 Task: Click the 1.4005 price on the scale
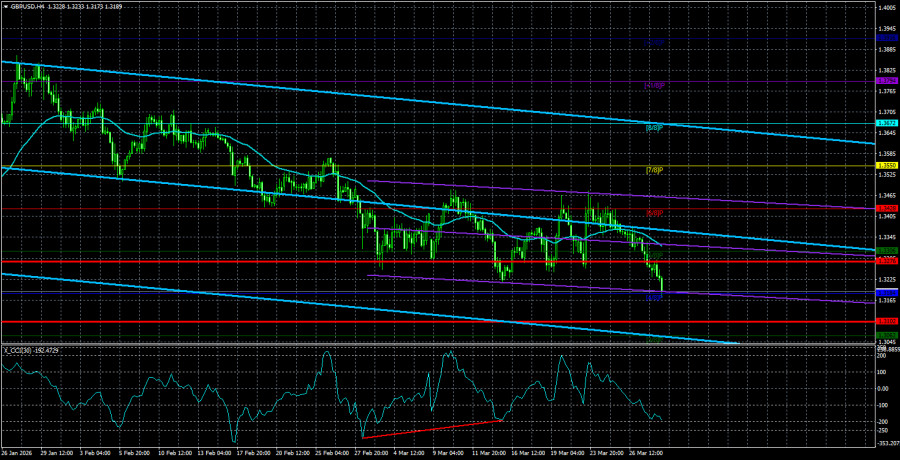click(885, 7)
